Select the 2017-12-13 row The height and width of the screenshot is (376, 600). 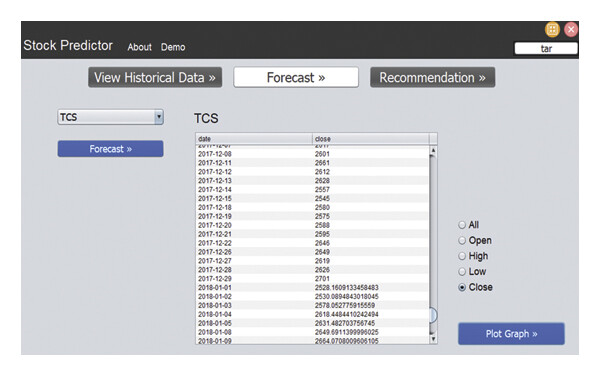pyautogui.click(x=313, y=181)
